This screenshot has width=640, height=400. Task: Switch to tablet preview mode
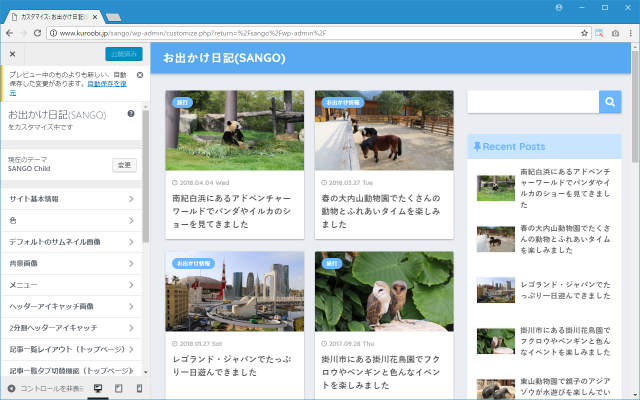click(x=119, y=388)
